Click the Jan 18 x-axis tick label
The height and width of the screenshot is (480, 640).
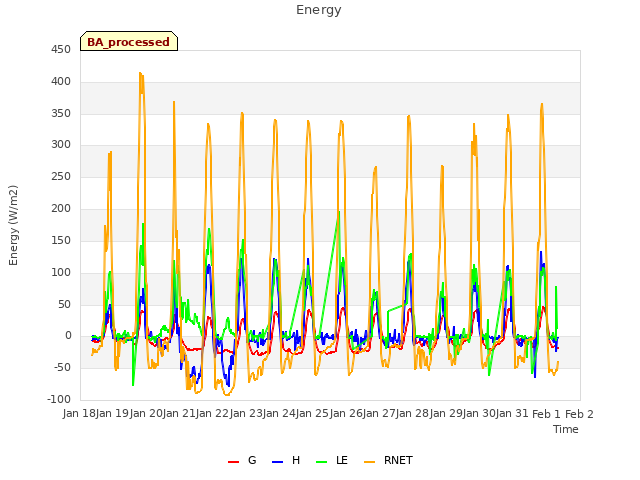(79, 414)
